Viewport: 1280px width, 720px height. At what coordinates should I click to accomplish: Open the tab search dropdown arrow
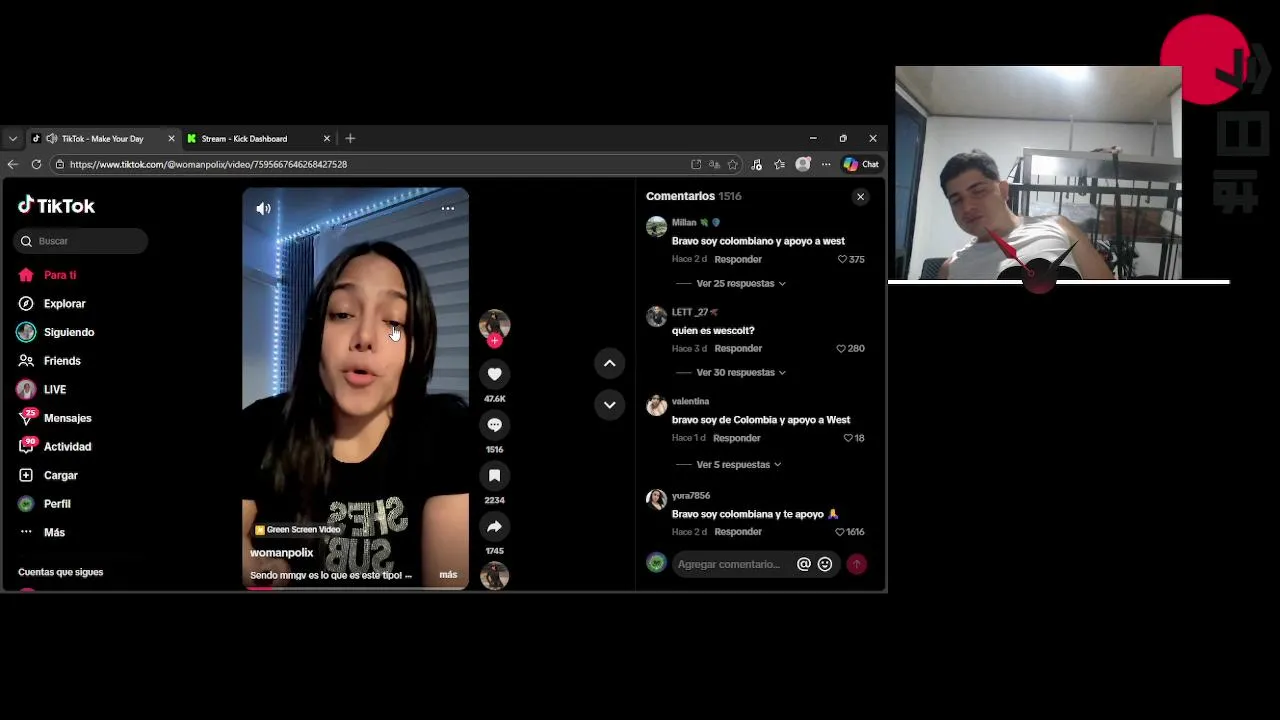point(12,139)
